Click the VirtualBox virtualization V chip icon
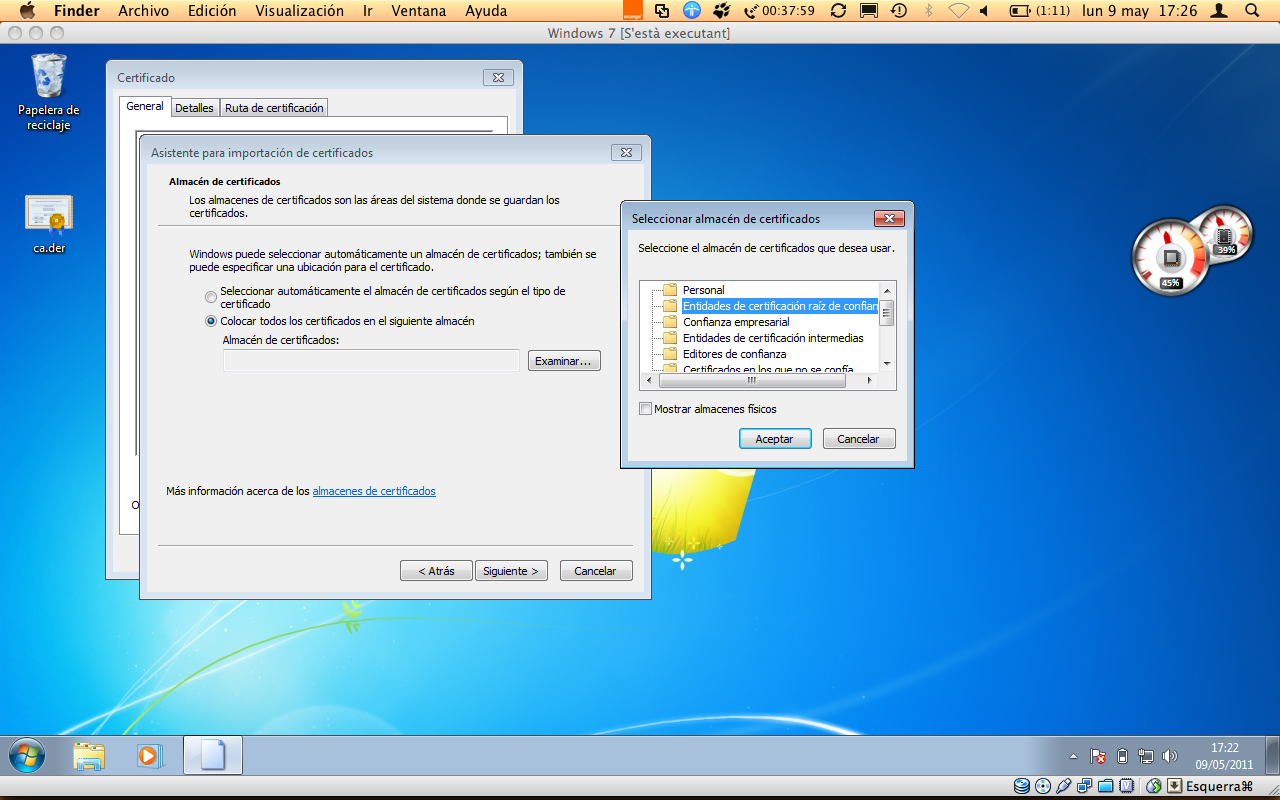1280x800 pixels. point(1127,786)
